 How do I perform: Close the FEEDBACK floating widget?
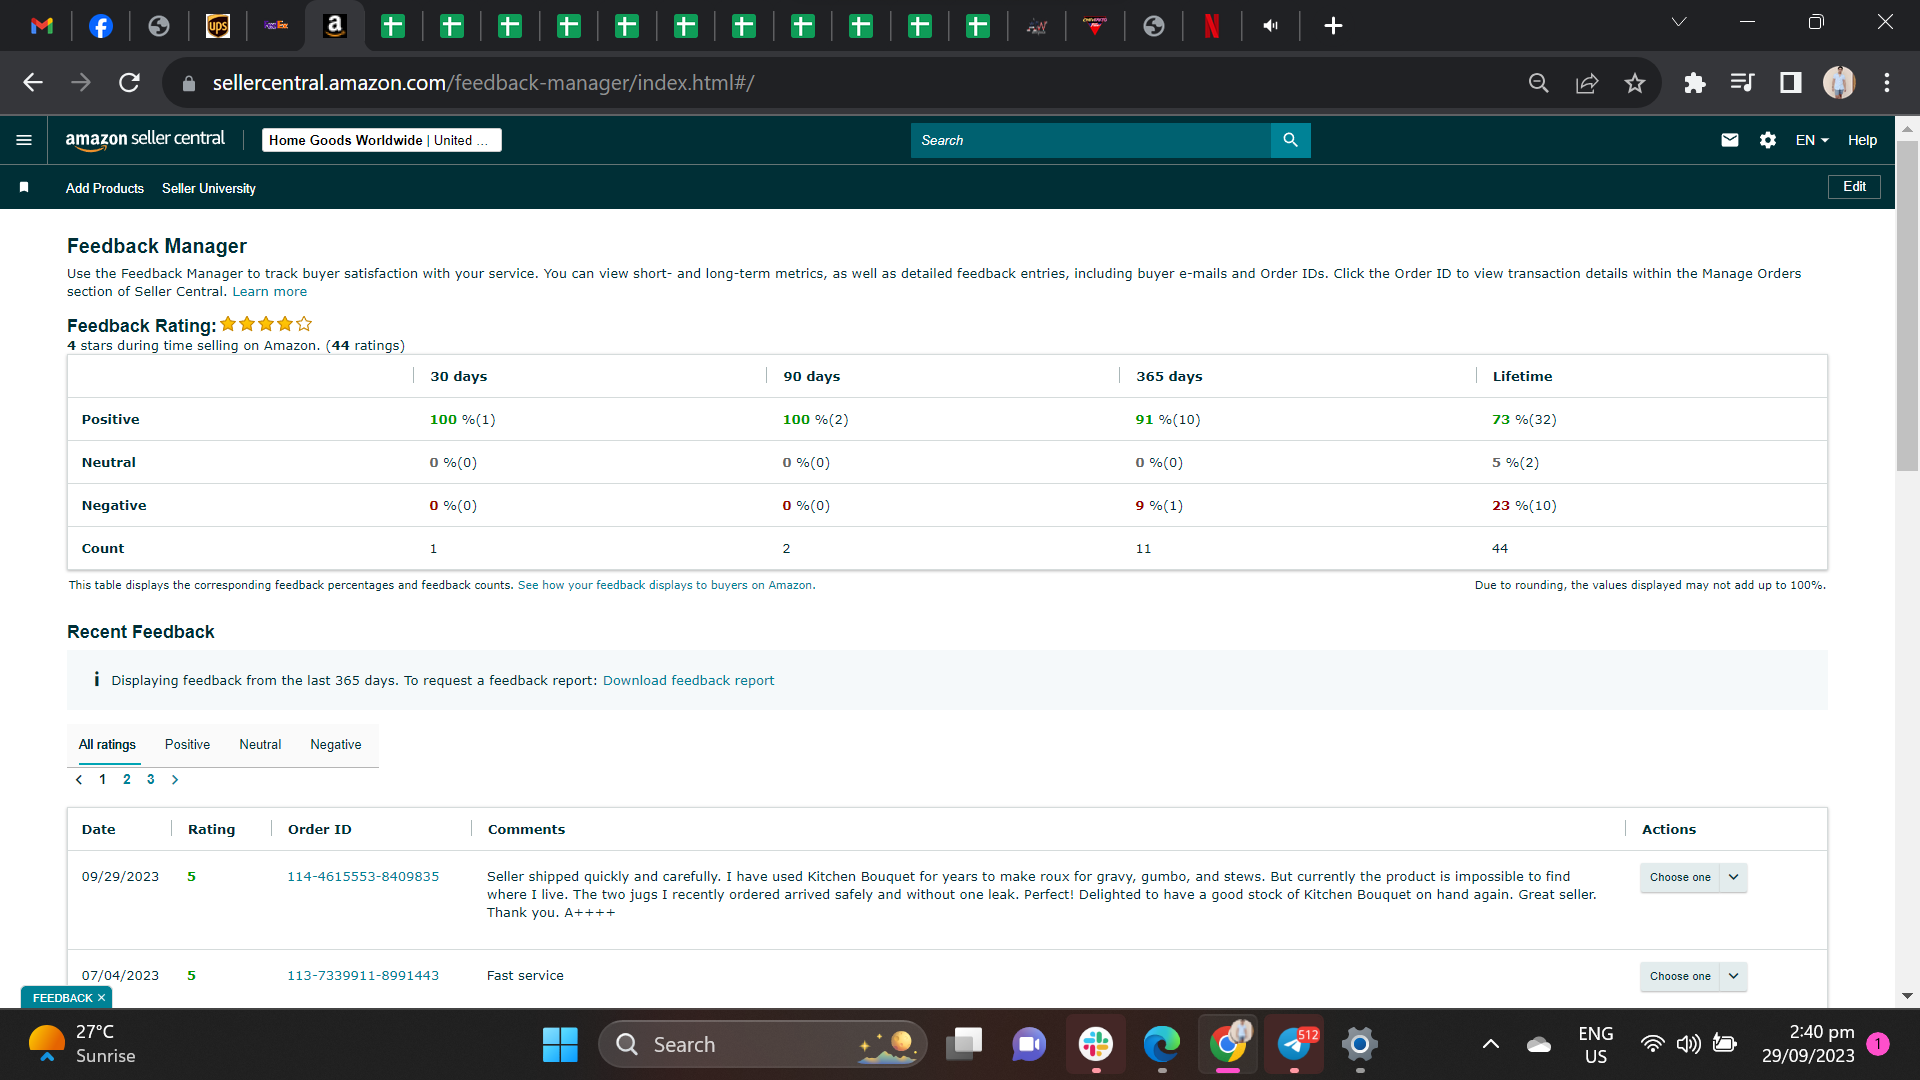pyautogui.click(x=101, y=998)
